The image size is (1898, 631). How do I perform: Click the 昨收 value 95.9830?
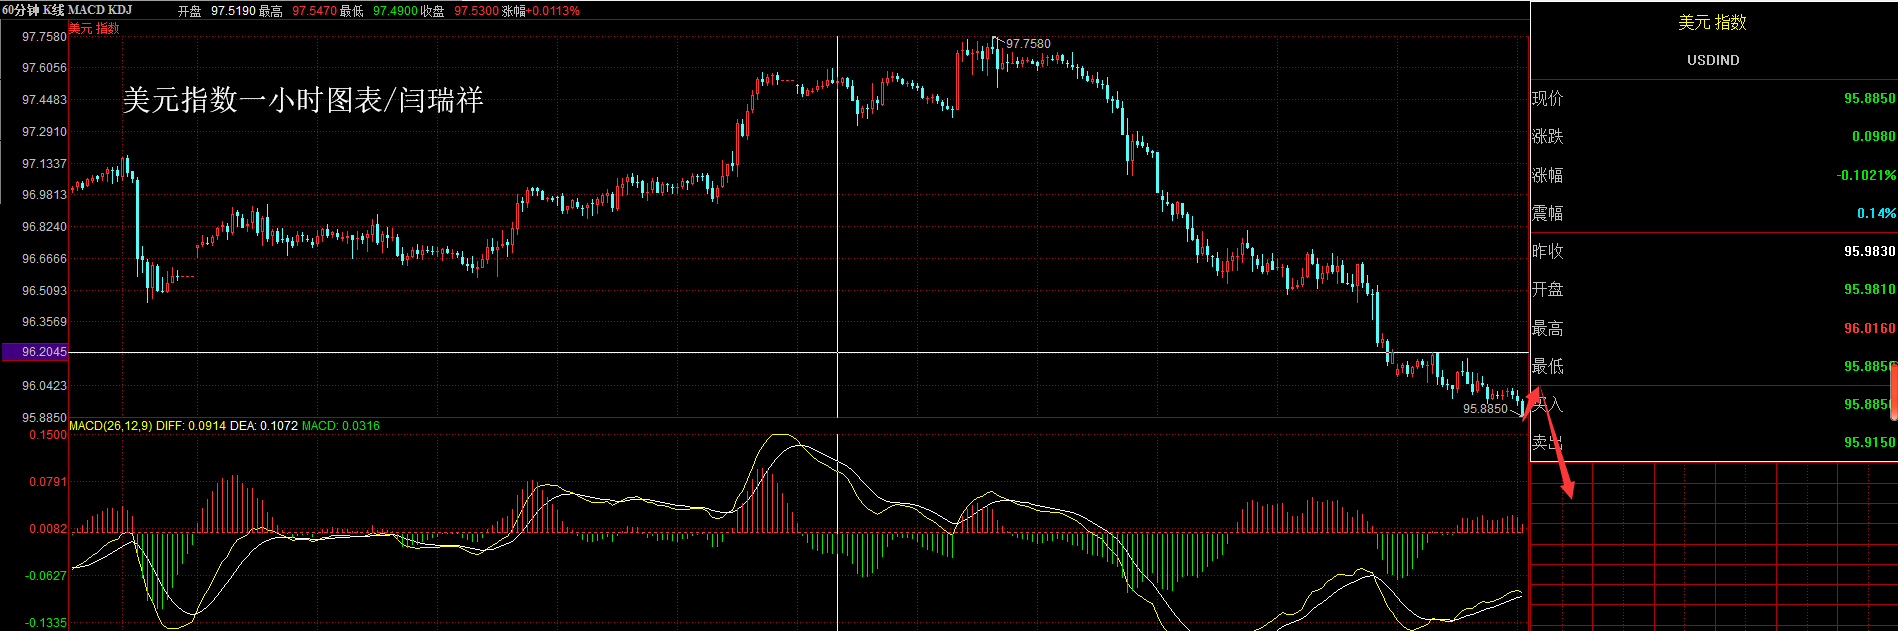pyautogui.click(x=1870, y=252)
